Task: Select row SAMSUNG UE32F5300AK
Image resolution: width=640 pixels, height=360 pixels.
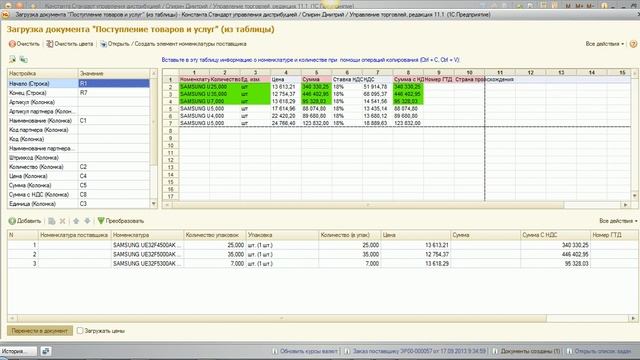Action: 322,264
